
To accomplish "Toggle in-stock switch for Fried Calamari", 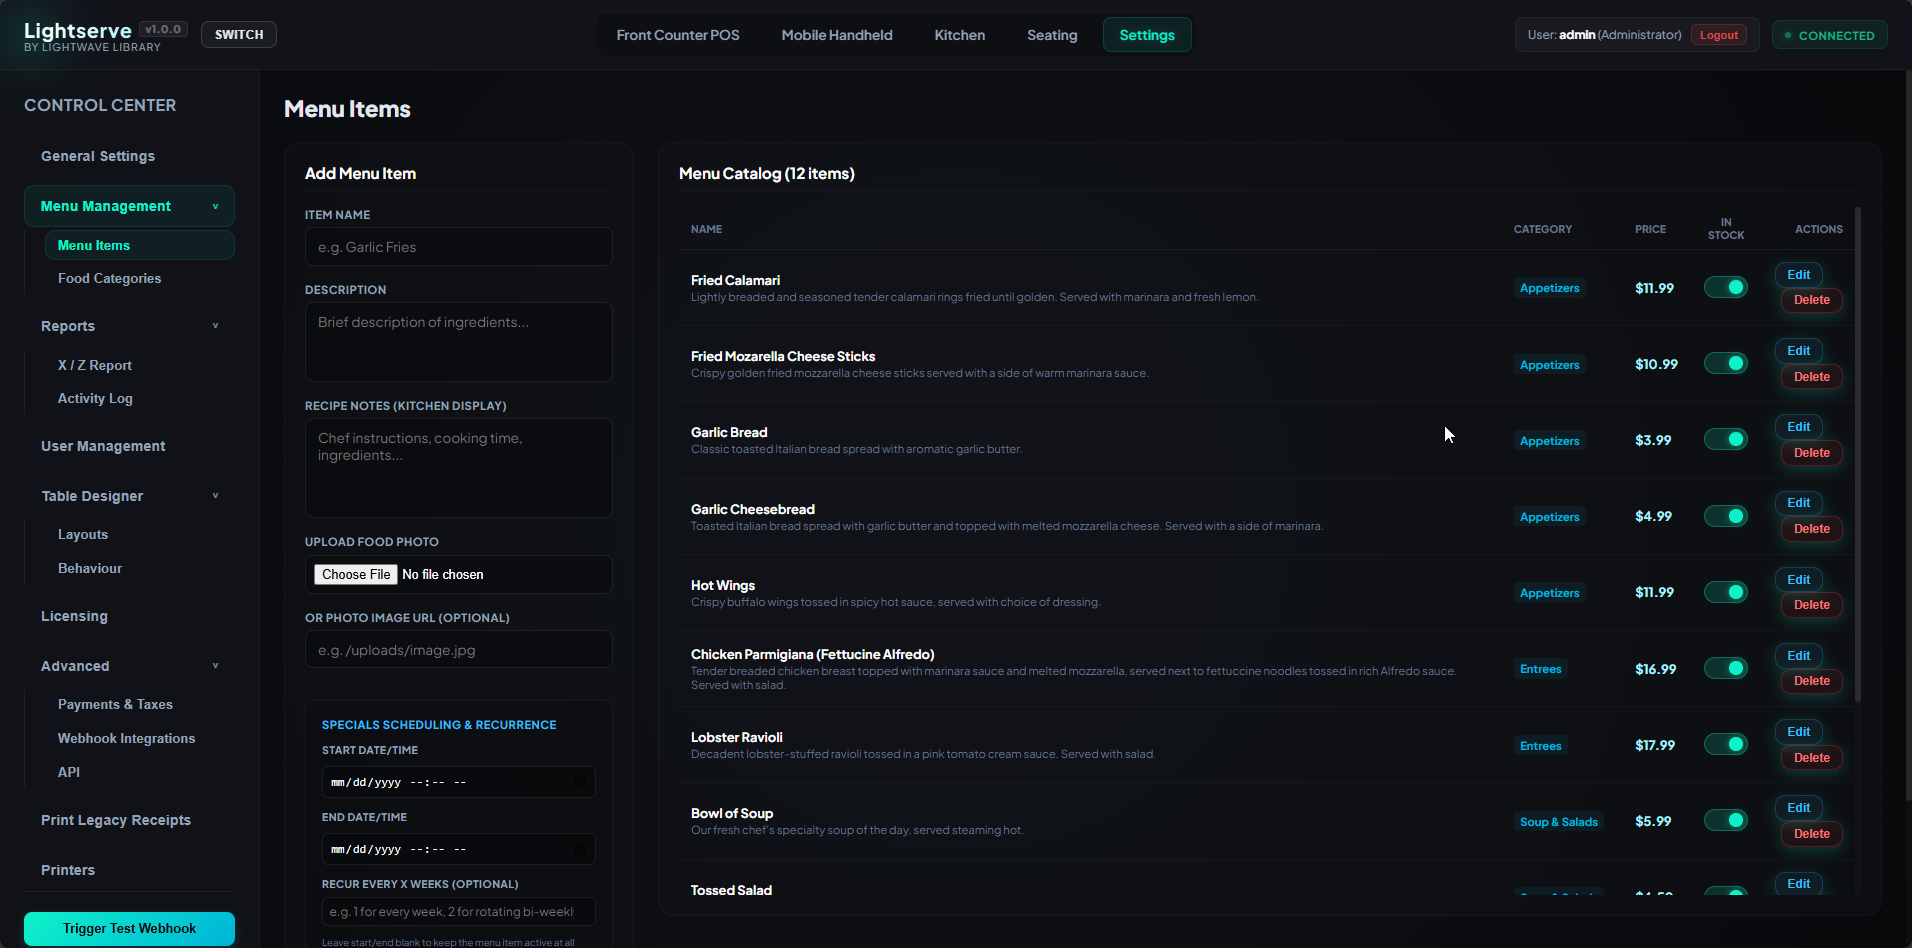I will 1725,287.
